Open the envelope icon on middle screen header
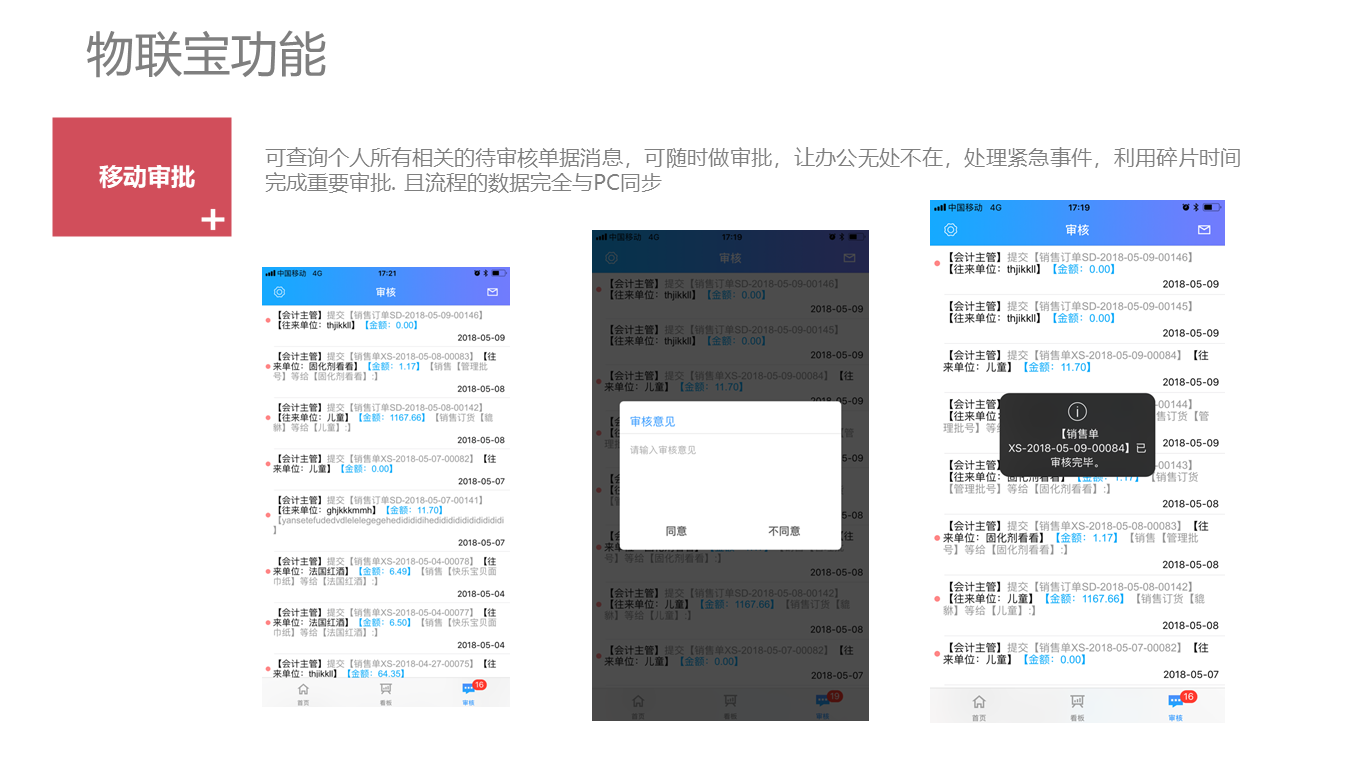Screen dimensions: 1350x759 [849, 257]
